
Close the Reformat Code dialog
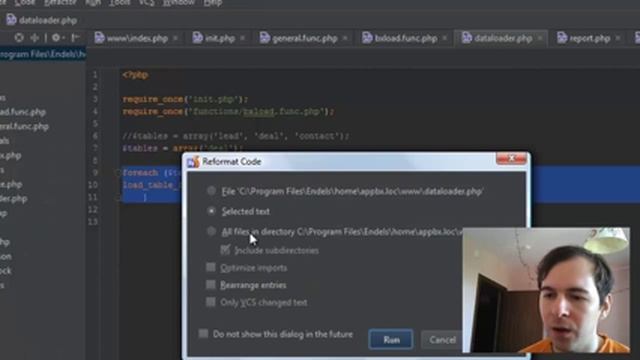[x=511, y=158]
